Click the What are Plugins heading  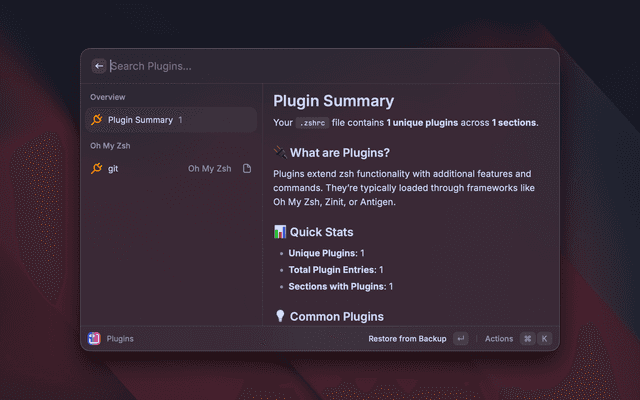point(340,153)
